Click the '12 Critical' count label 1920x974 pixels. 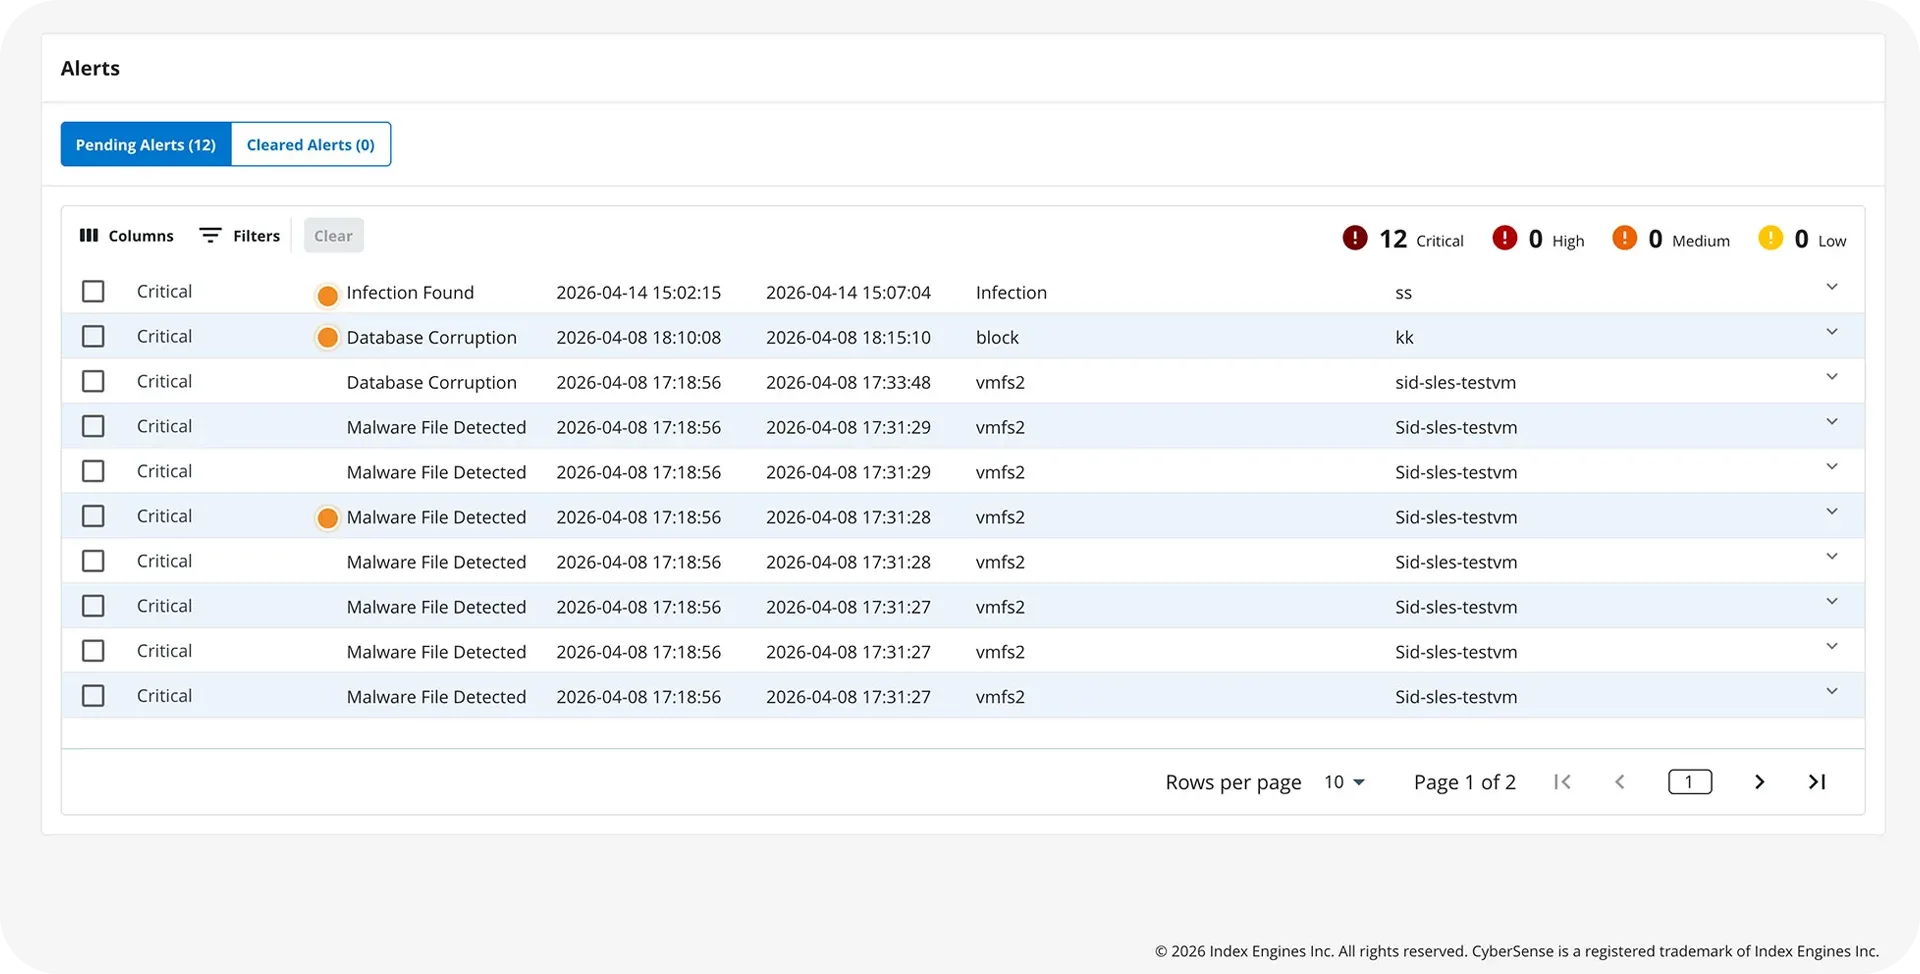[x=1421, y=239]
